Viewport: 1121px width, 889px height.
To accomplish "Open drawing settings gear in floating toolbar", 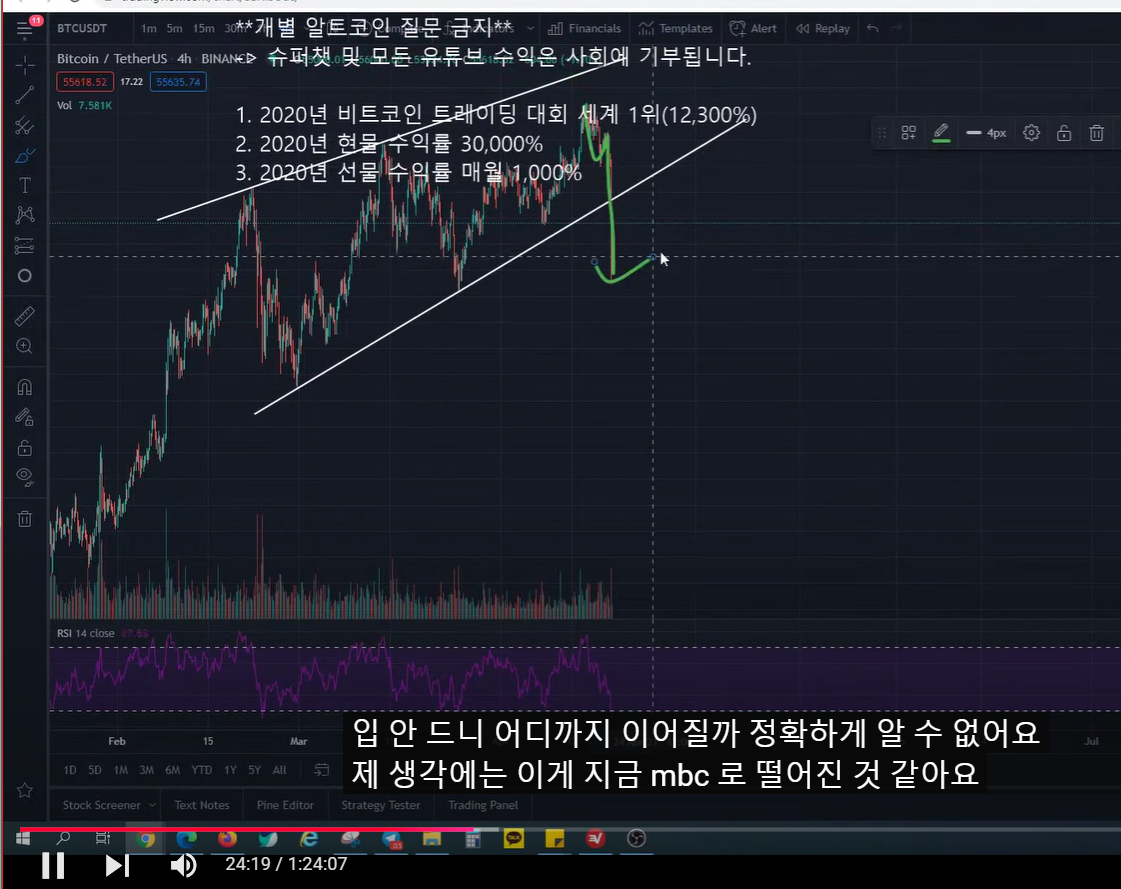I will (x=1031, y=133).
